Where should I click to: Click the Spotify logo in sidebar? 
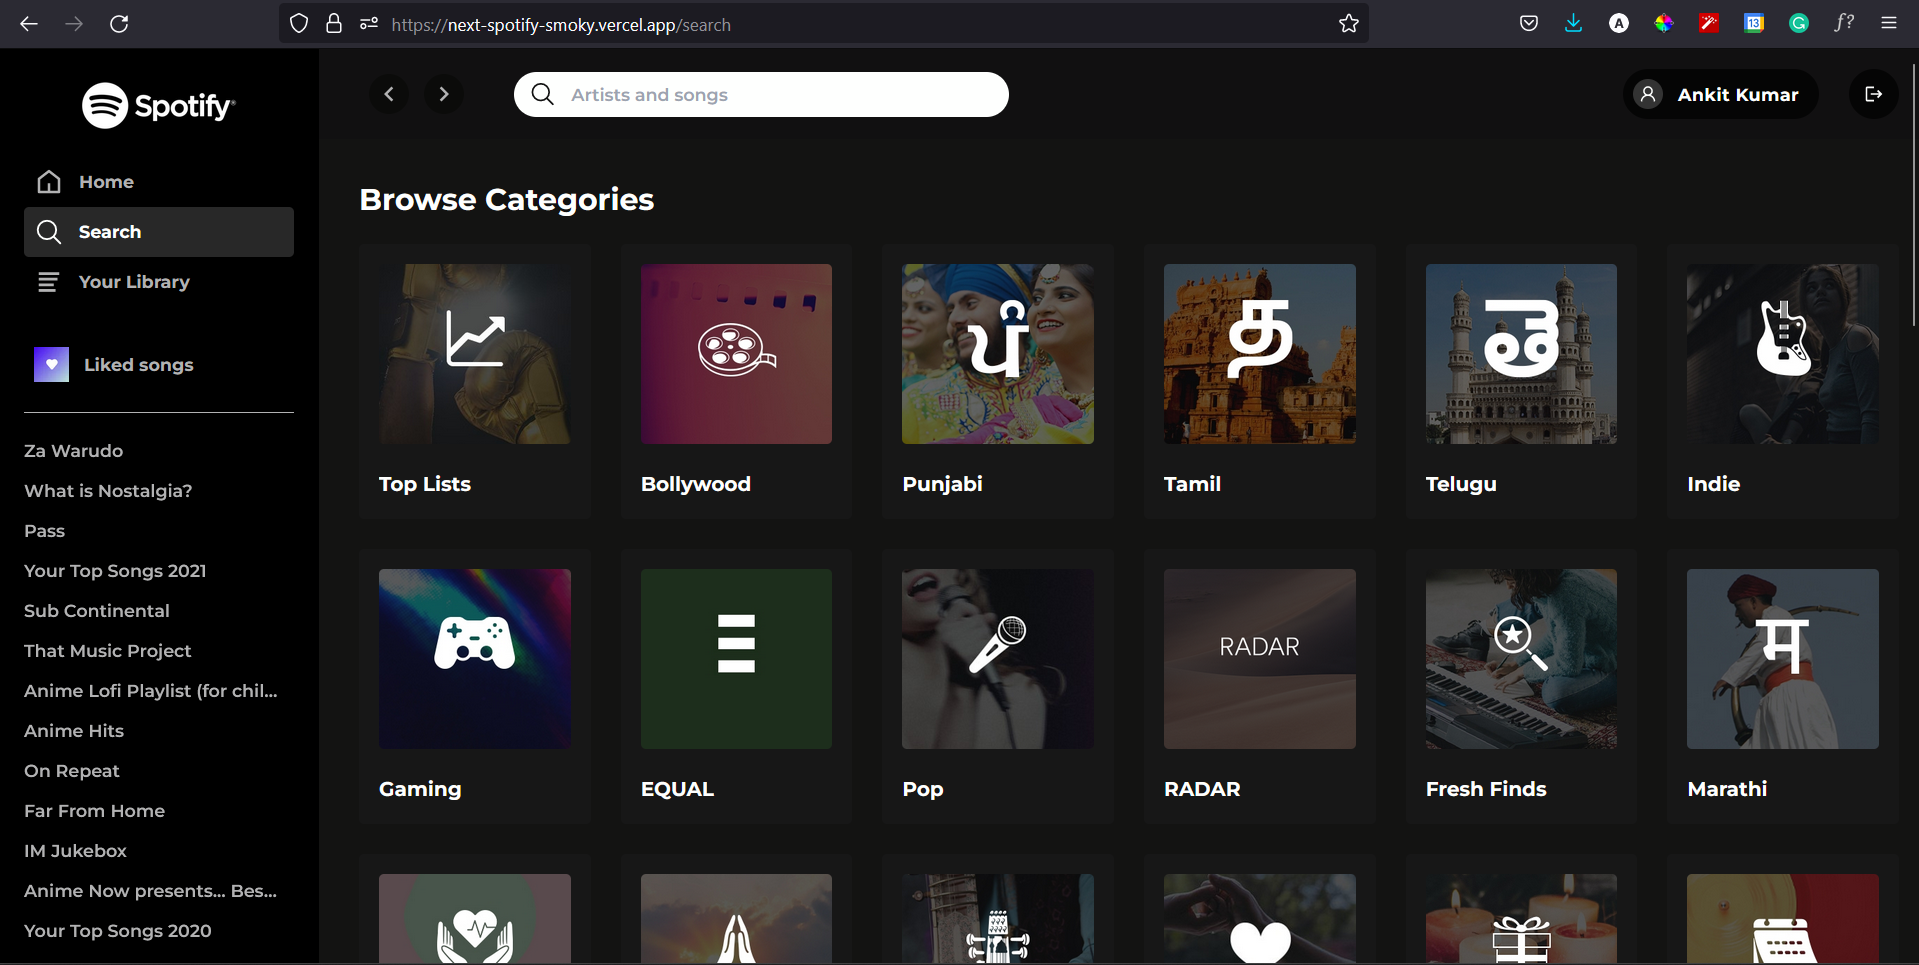tap(158, 105)
